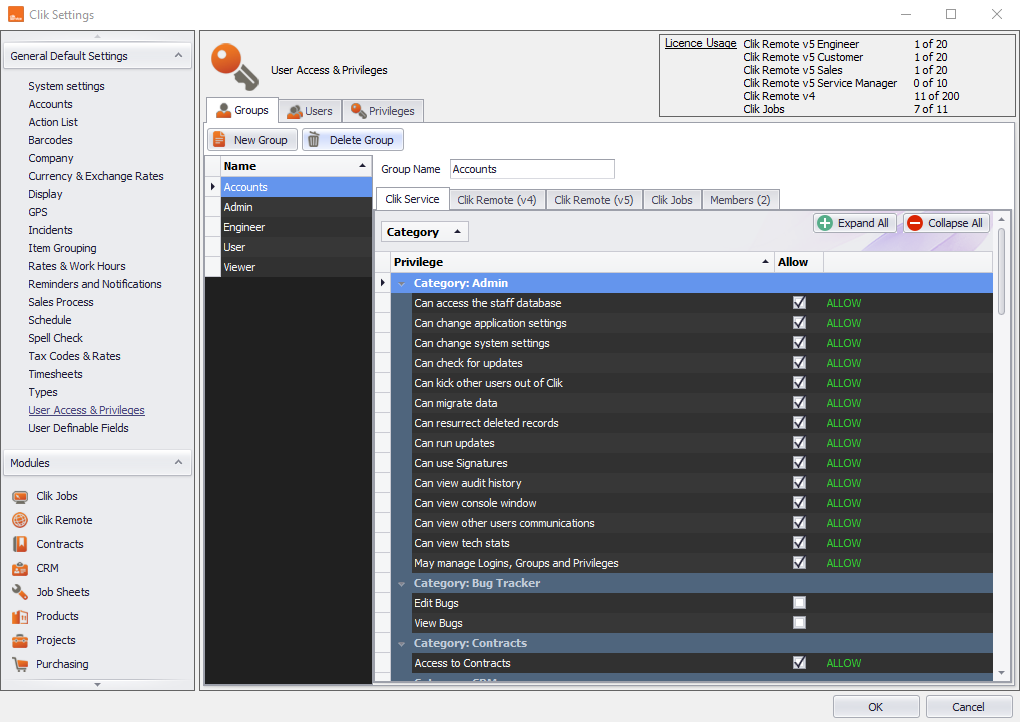Click the Cancel button
Image resolution: width=1020 pixels, height=722 pixels.
(x=969, y=707)
